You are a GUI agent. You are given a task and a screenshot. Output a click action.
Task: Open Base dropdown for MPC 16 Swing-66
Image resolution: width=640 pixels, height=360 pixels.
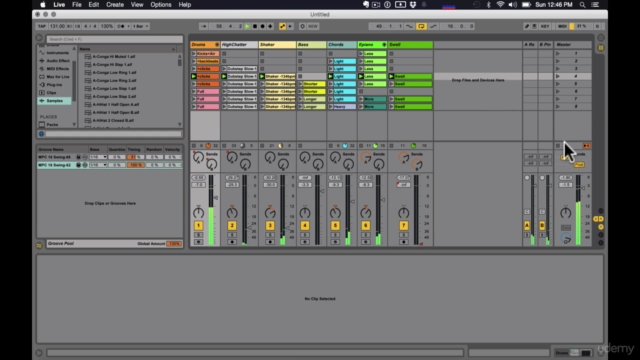[x=98, y=157]
